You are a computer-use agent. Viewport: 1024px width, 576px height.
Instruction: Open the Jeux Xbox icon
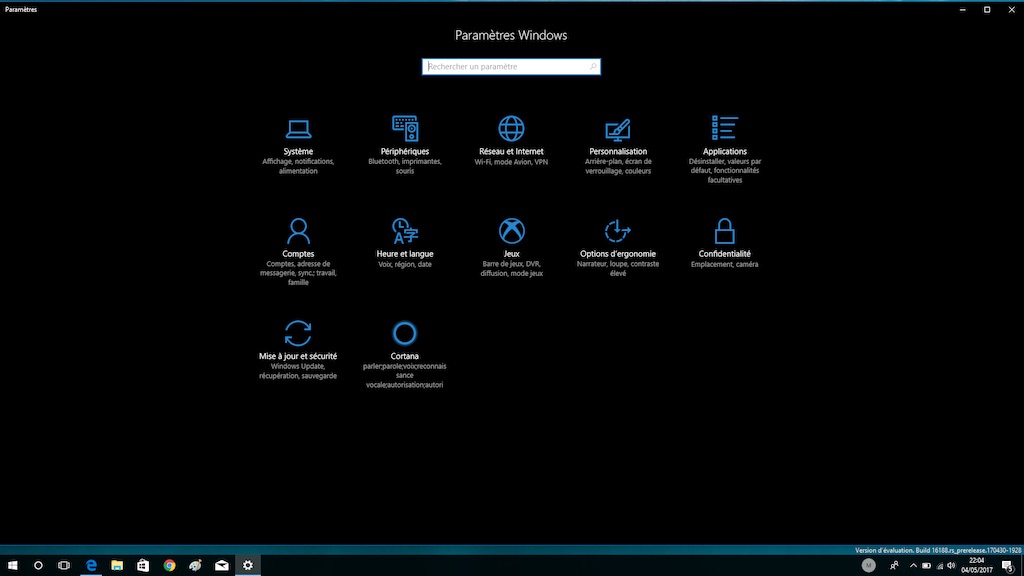[x=511, y=232]
